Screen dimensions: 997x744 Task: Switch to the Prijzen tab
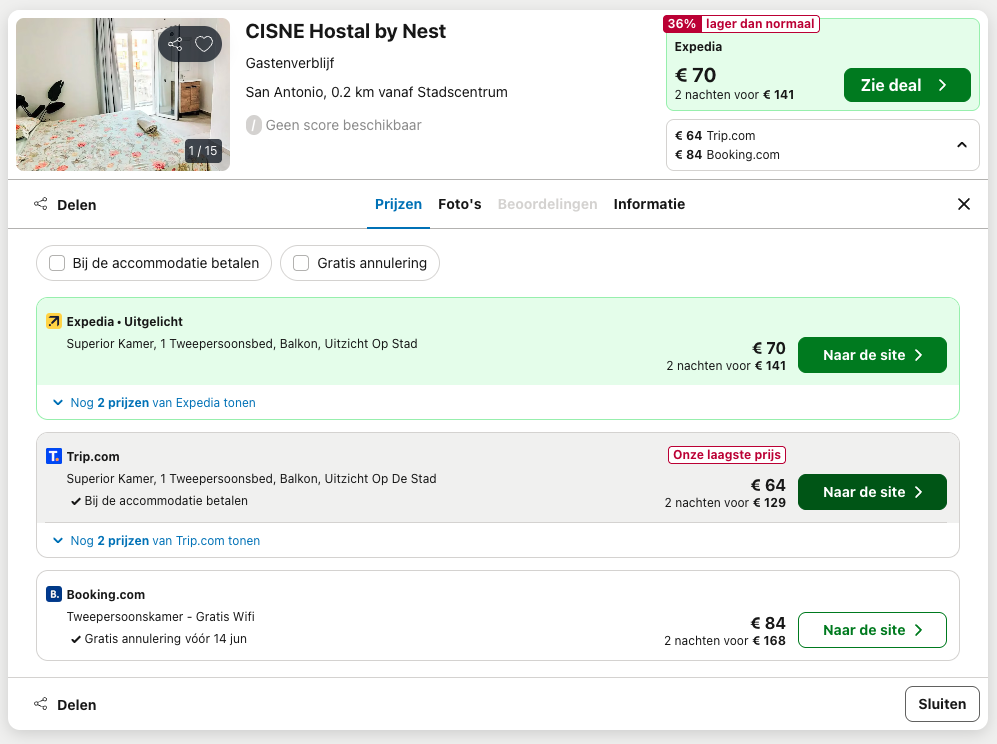(x=398, y=204)
